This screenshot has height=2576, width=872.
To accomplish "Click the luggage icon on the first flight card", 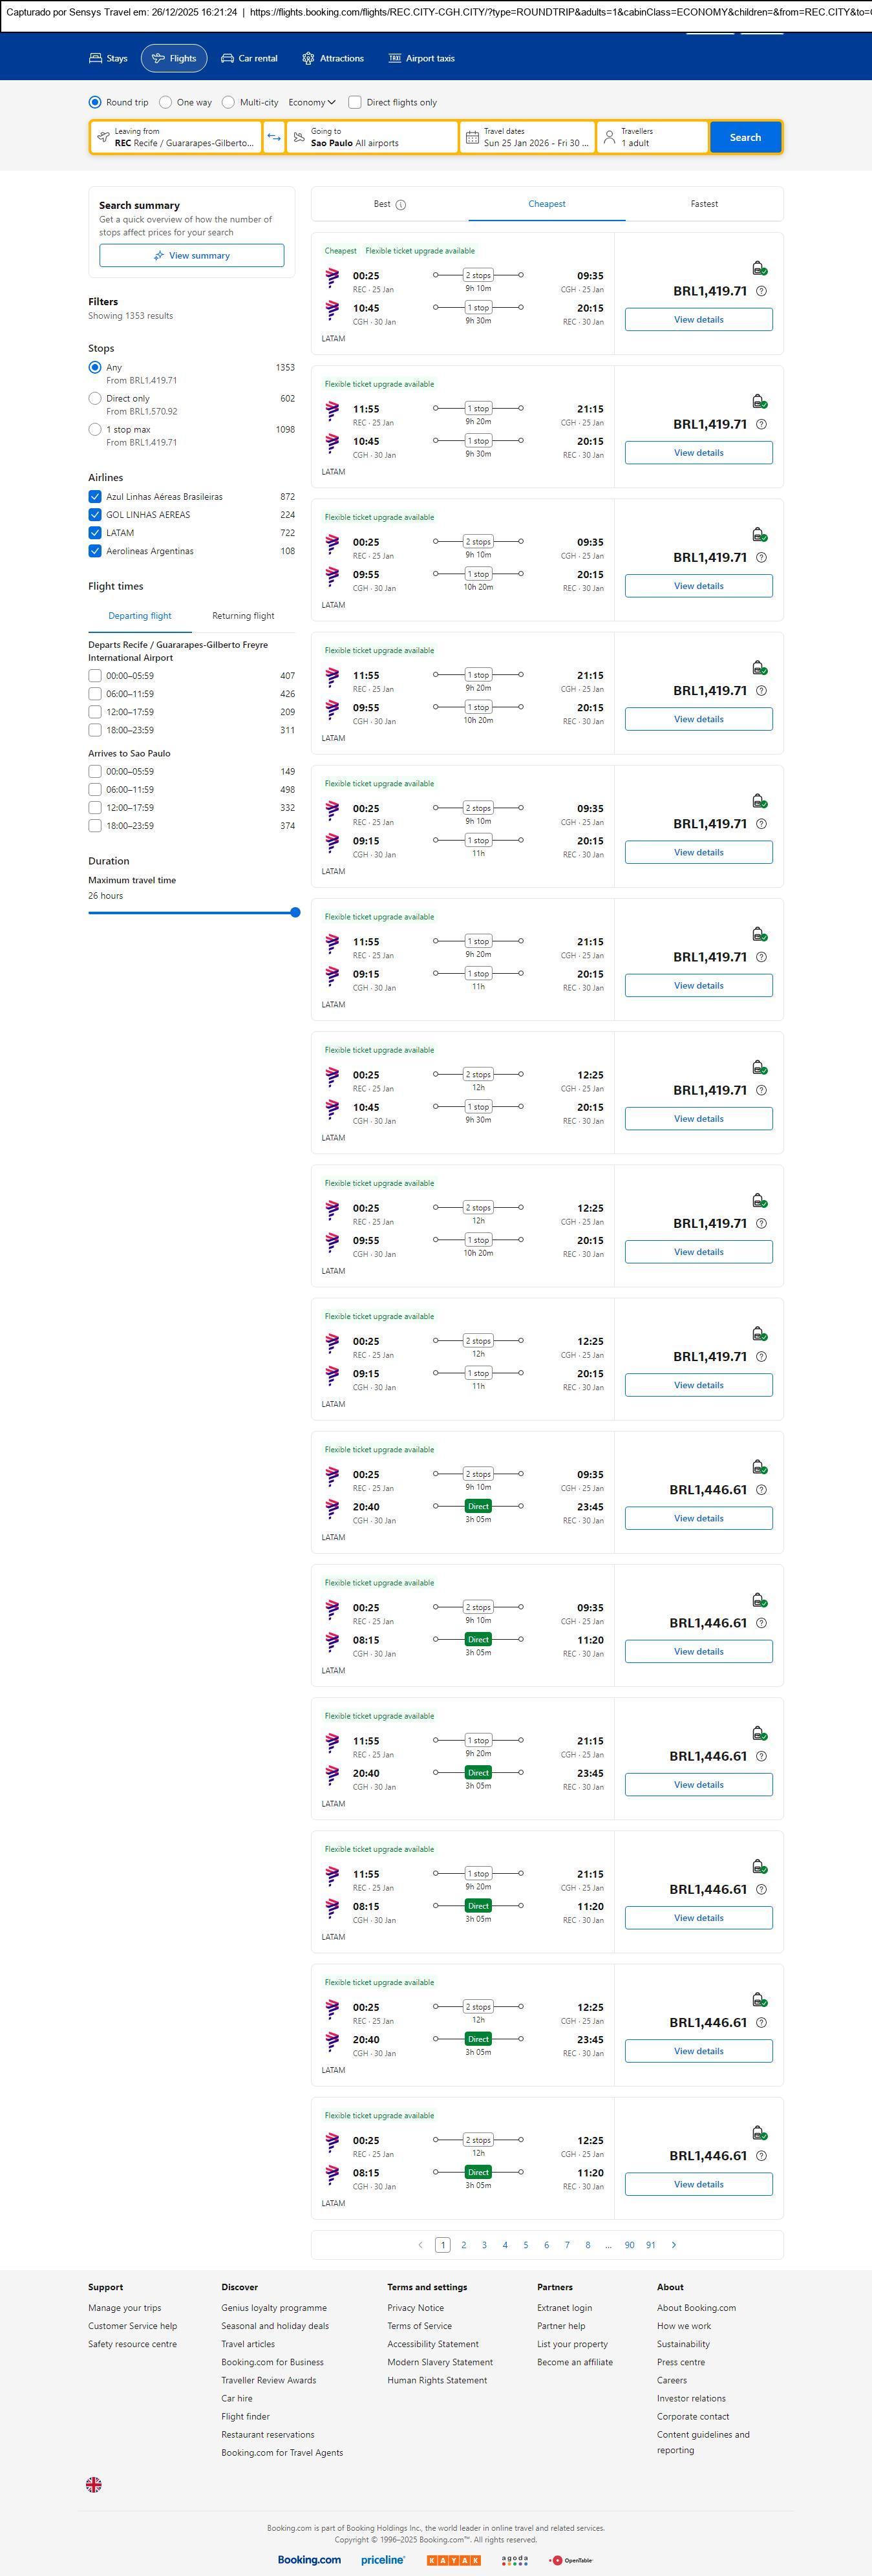I will pos(759,268).
